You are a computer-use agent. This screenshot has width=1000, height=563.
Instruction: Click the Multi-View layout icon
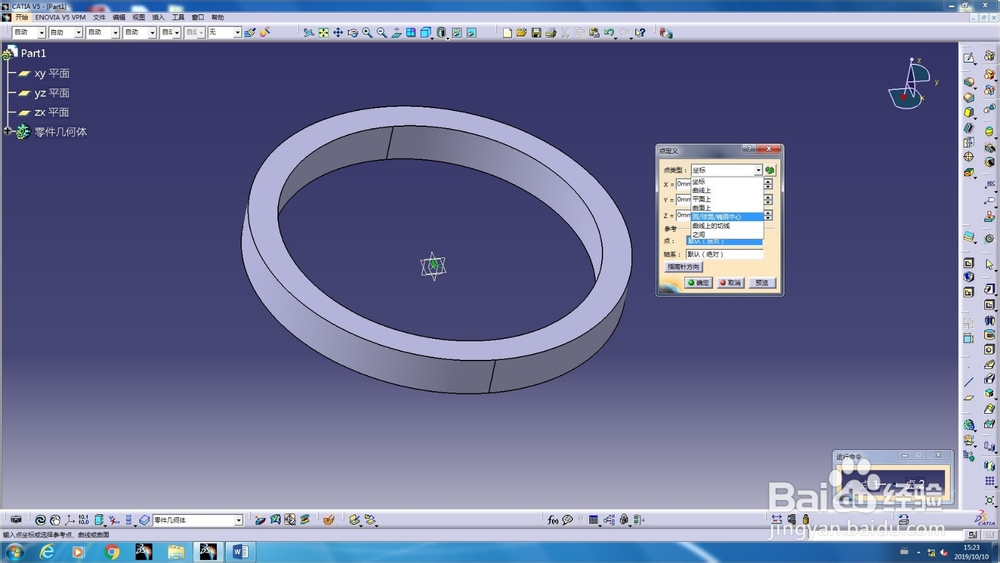coord(411,33)
